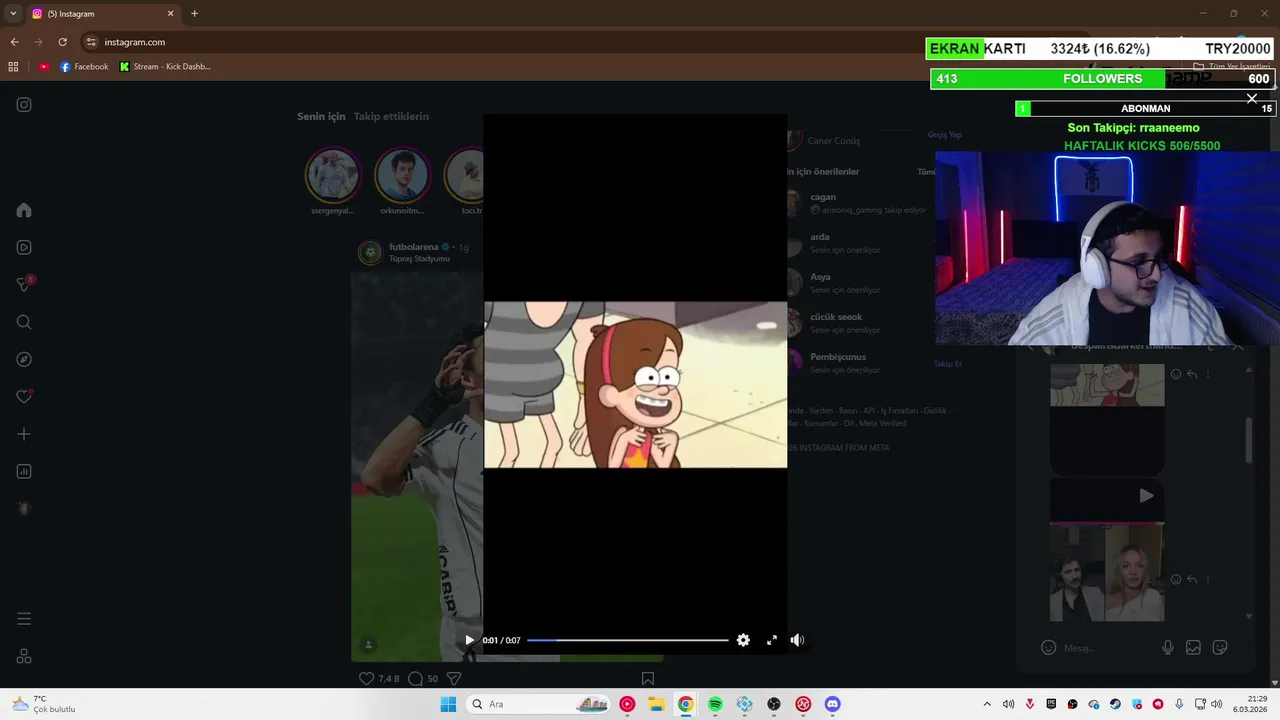Viewport: 1280px width, 720px height.
Task: Open the futbolarena profile link
Action: tap(414, 247)
